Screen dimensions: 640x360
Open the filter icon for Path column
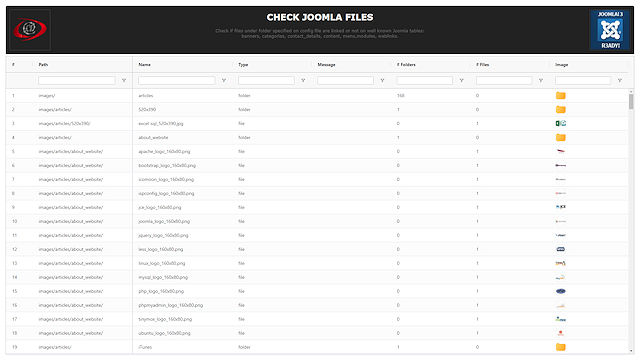click(124, 81)
